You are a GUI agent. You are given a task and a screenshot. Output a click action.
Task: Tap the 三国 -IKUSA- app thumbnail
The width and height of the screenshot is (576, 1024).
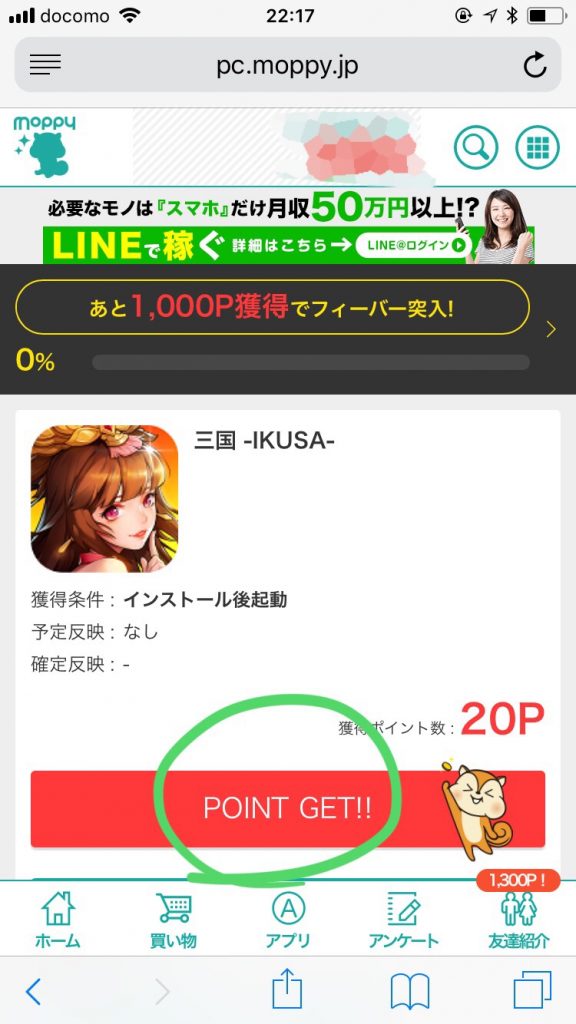104,498
